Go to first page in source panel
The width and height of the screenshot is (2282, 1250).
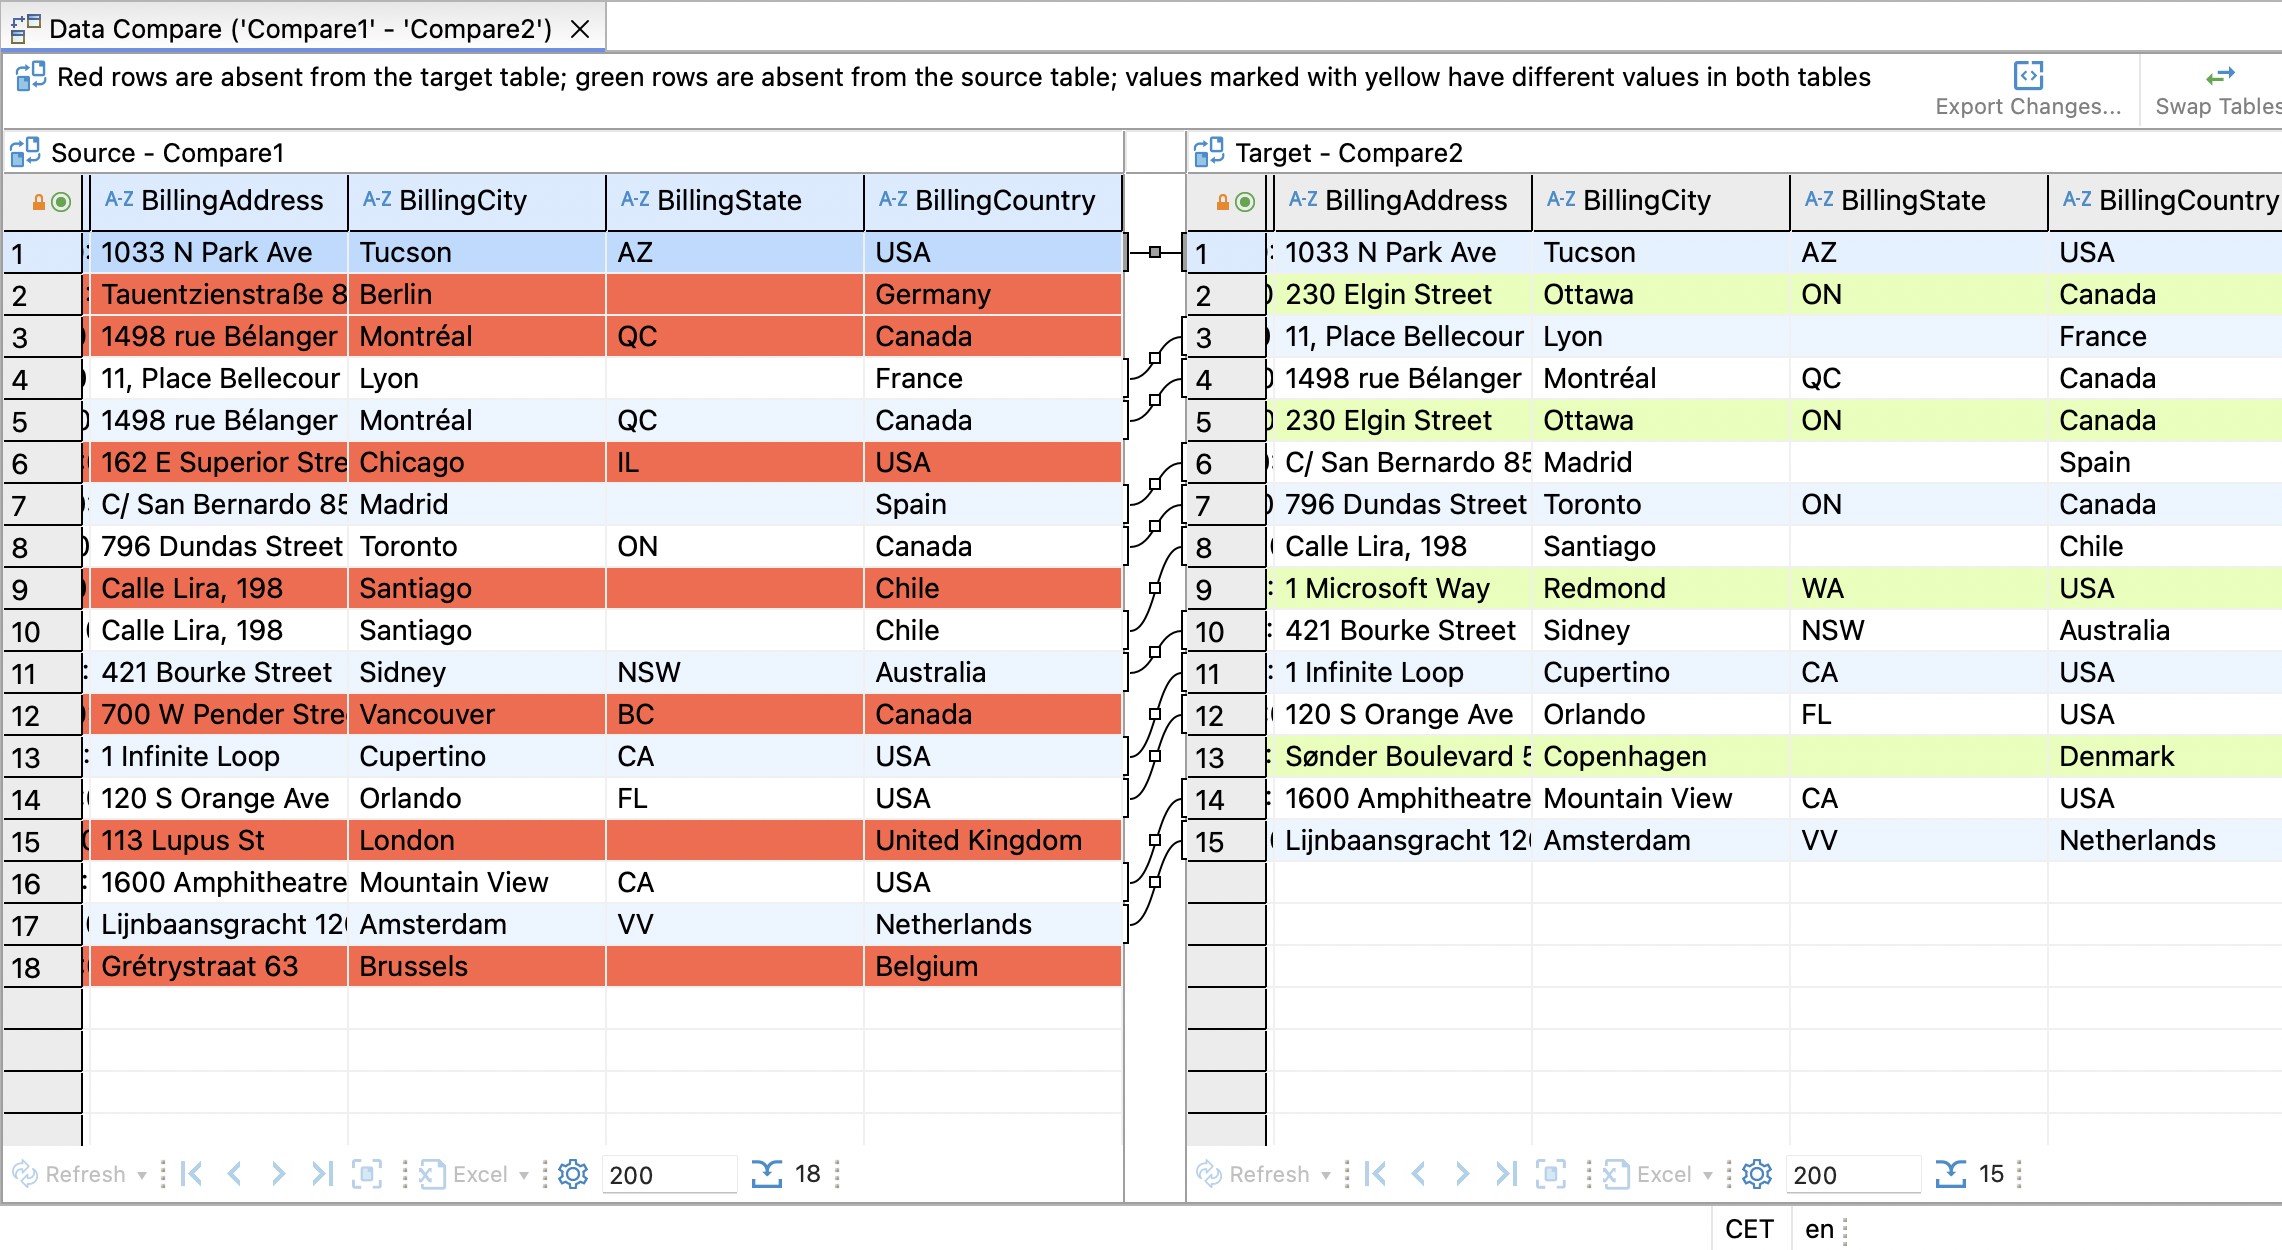pyautogui.click(x=192, y=1174)
